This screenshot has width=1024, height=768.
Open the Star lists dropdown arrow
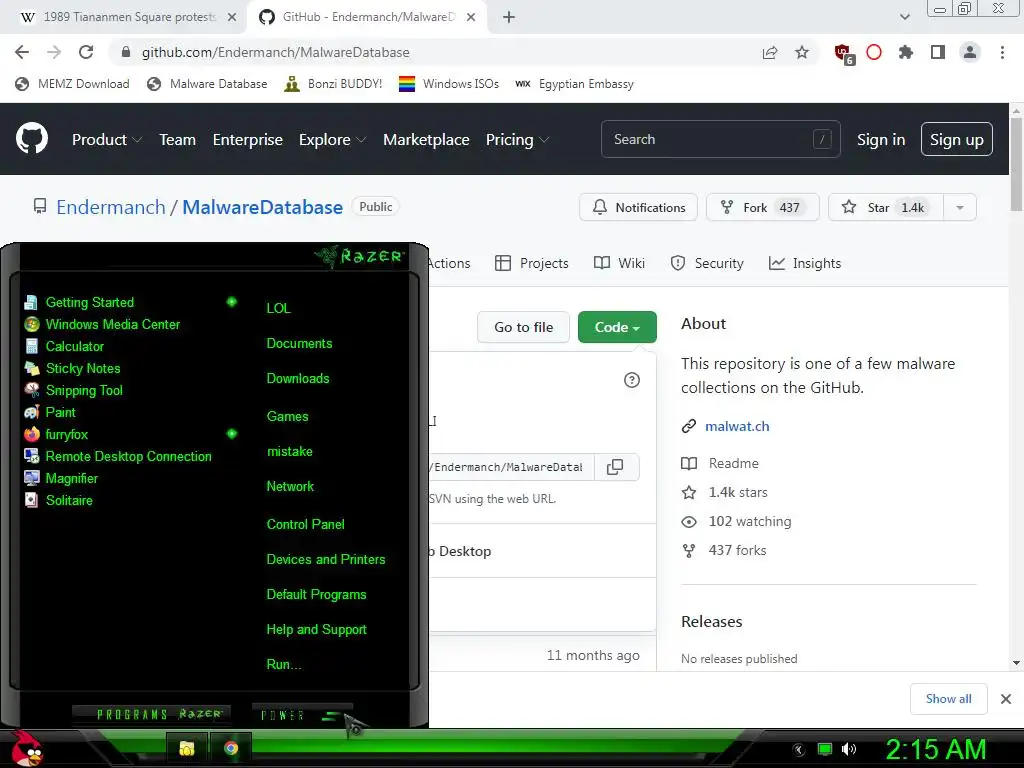click(x=960, y=208)
